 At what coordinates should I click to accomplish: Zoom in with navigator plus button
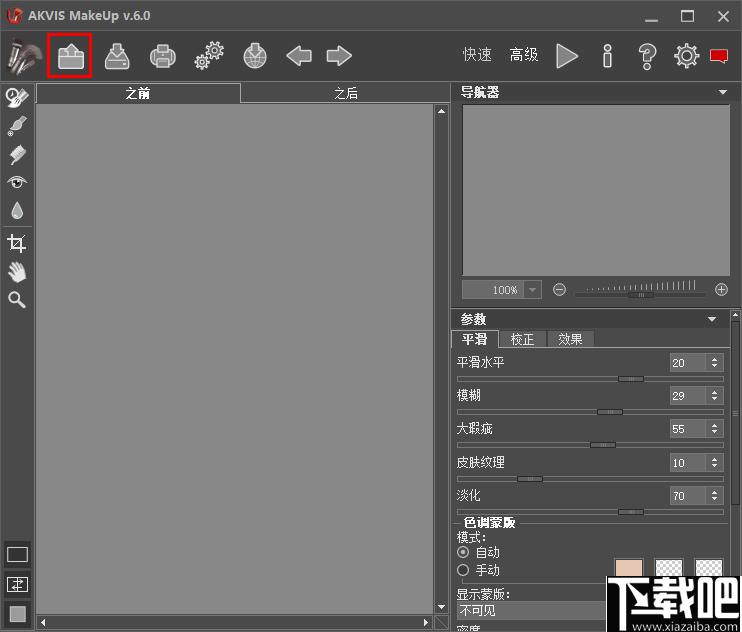coord(721,290)
